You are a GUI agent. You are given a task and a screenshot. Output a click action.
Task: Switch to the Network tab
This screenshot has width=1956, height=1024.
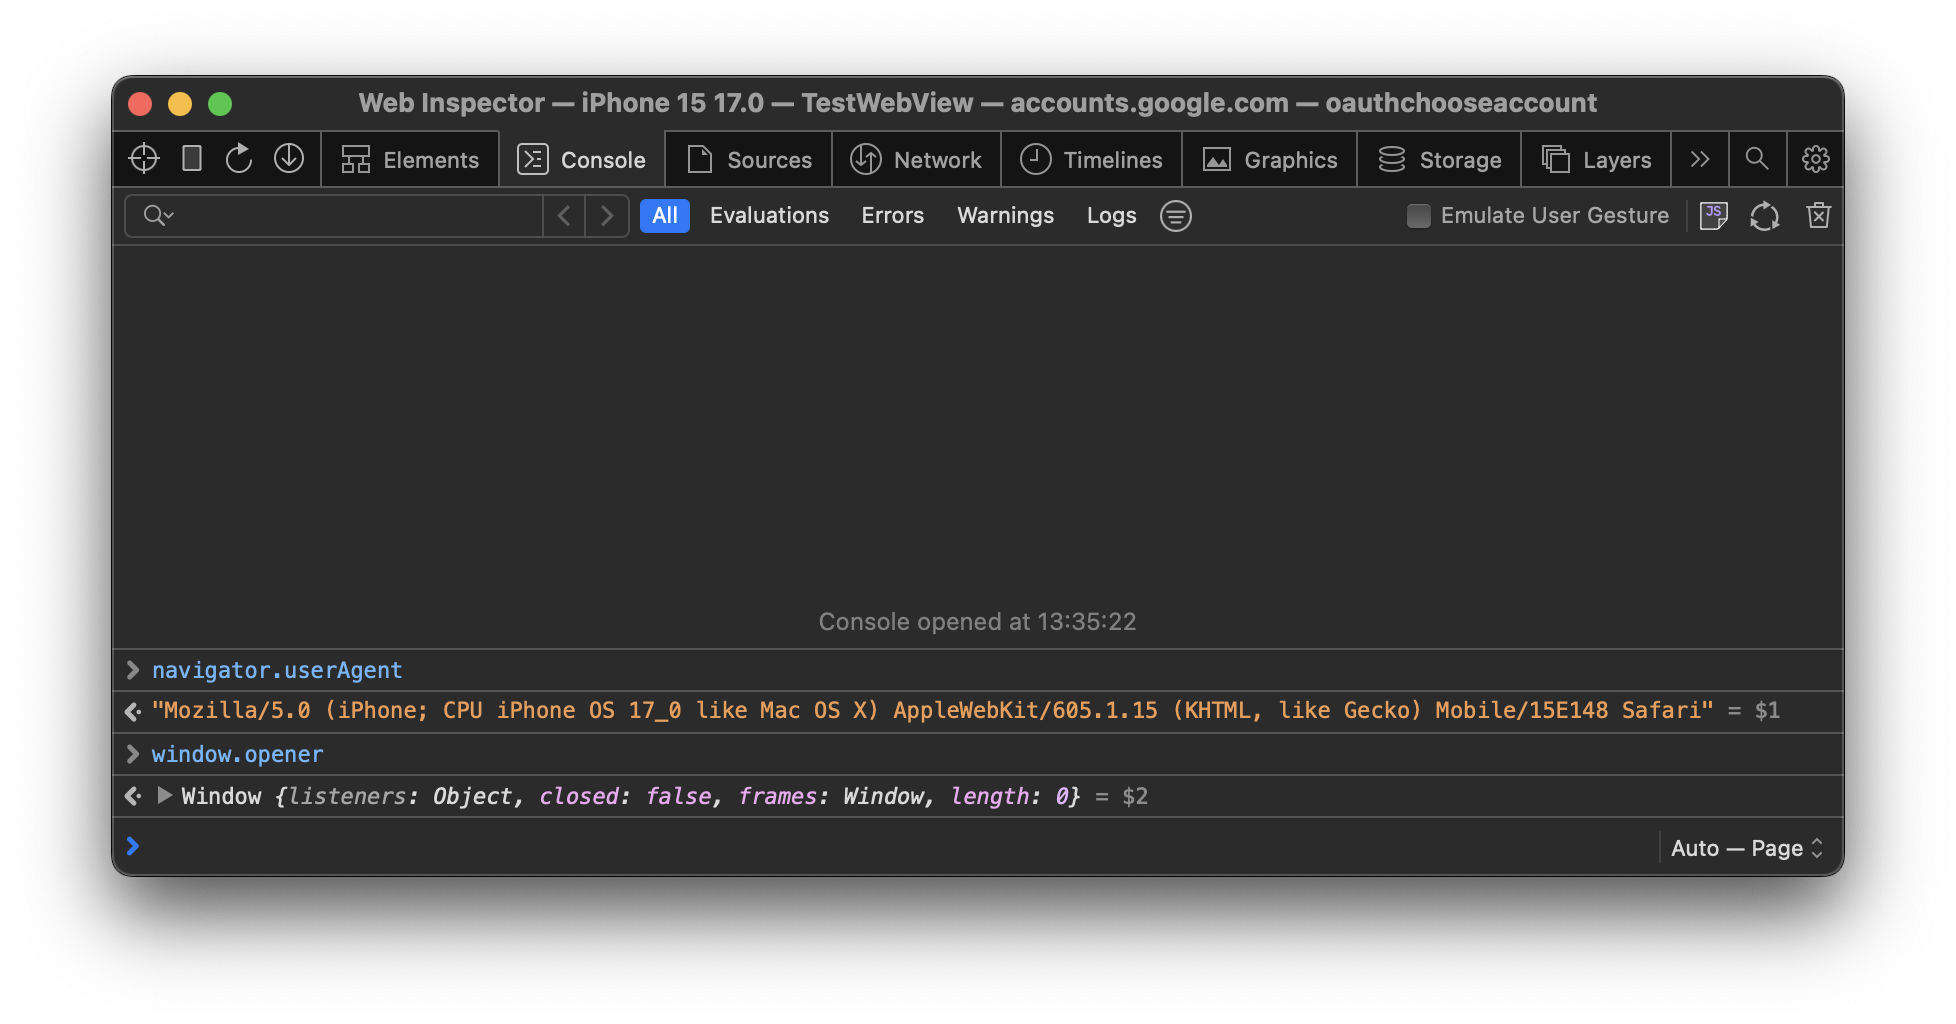[916, 160]
